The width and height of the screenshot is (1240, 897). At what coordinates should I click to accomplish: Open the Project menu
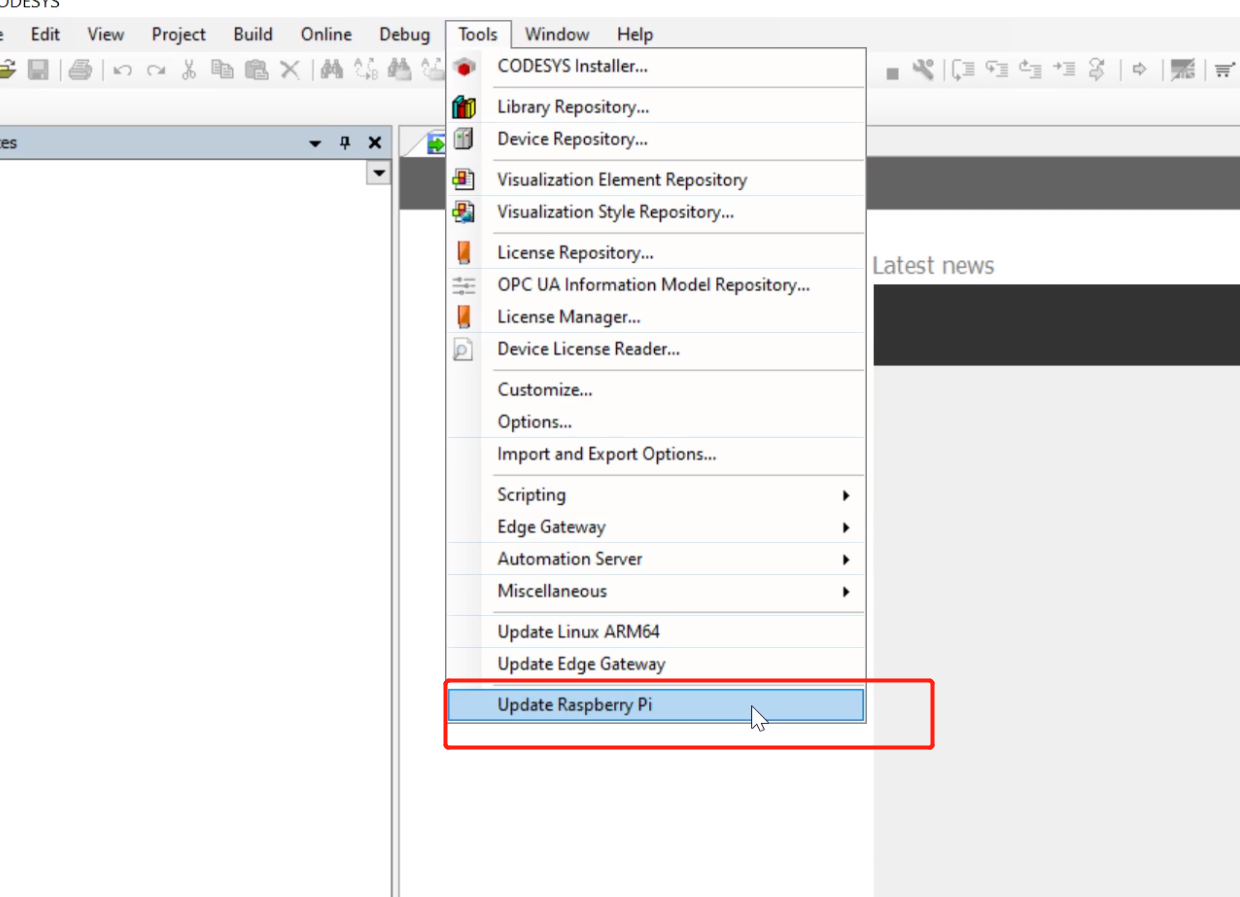pyautogui.click(x=179, y=34)
